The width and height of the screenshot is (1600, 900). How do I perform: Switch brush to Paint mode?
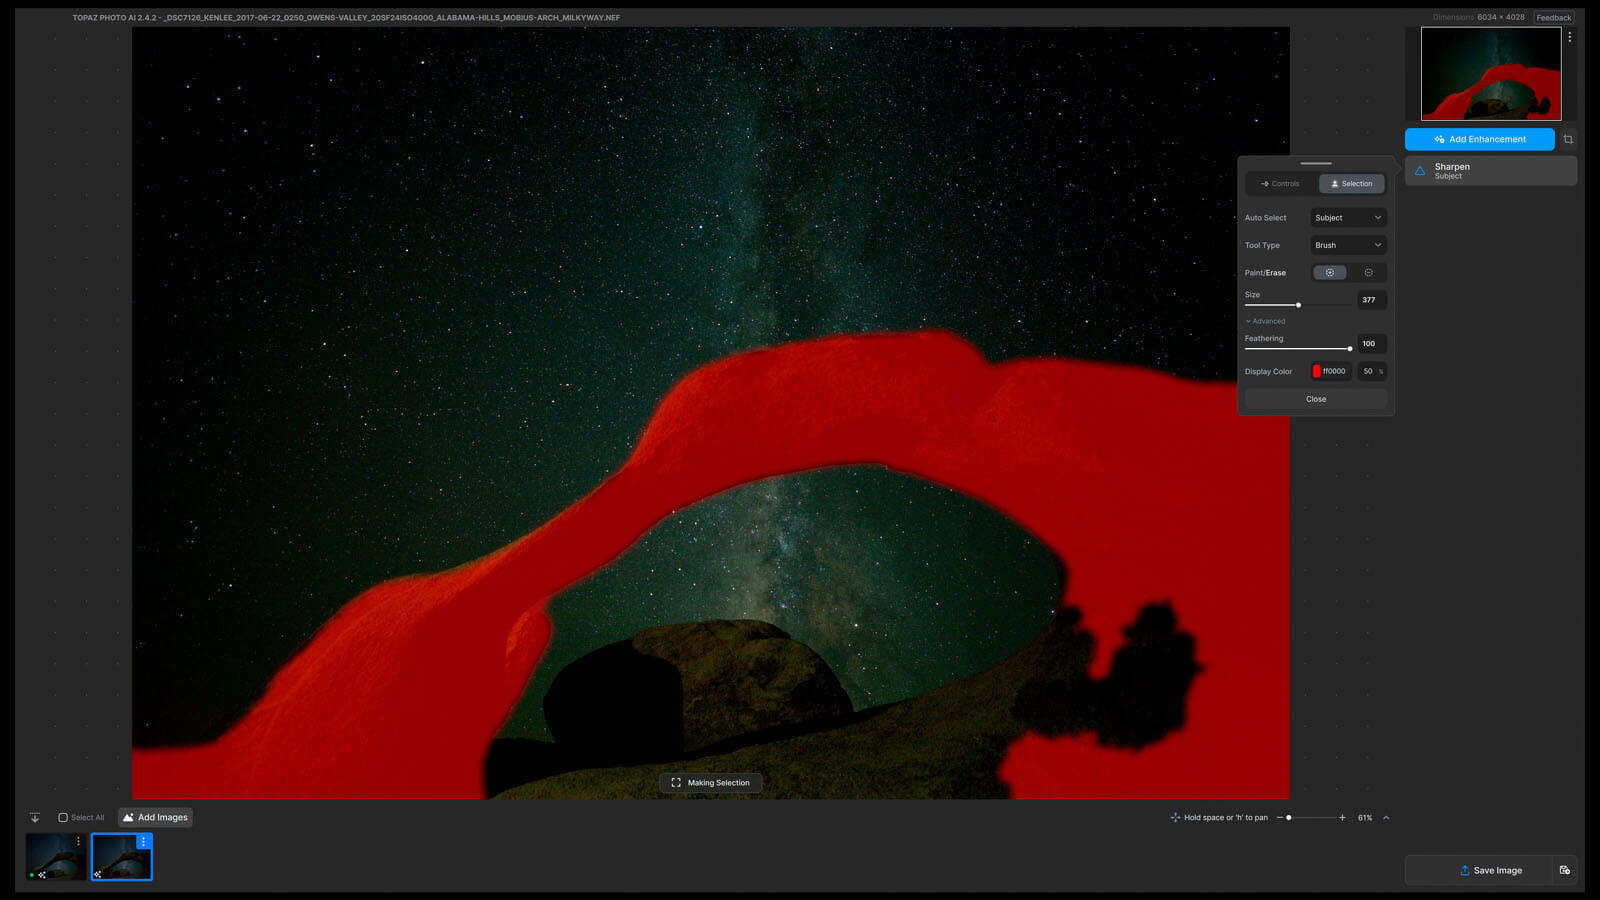(1329, 272)
